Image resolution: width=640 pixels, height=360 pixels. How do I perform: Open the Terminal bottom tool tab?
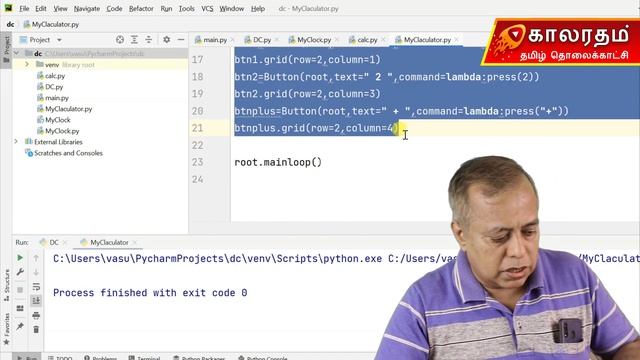144,358
